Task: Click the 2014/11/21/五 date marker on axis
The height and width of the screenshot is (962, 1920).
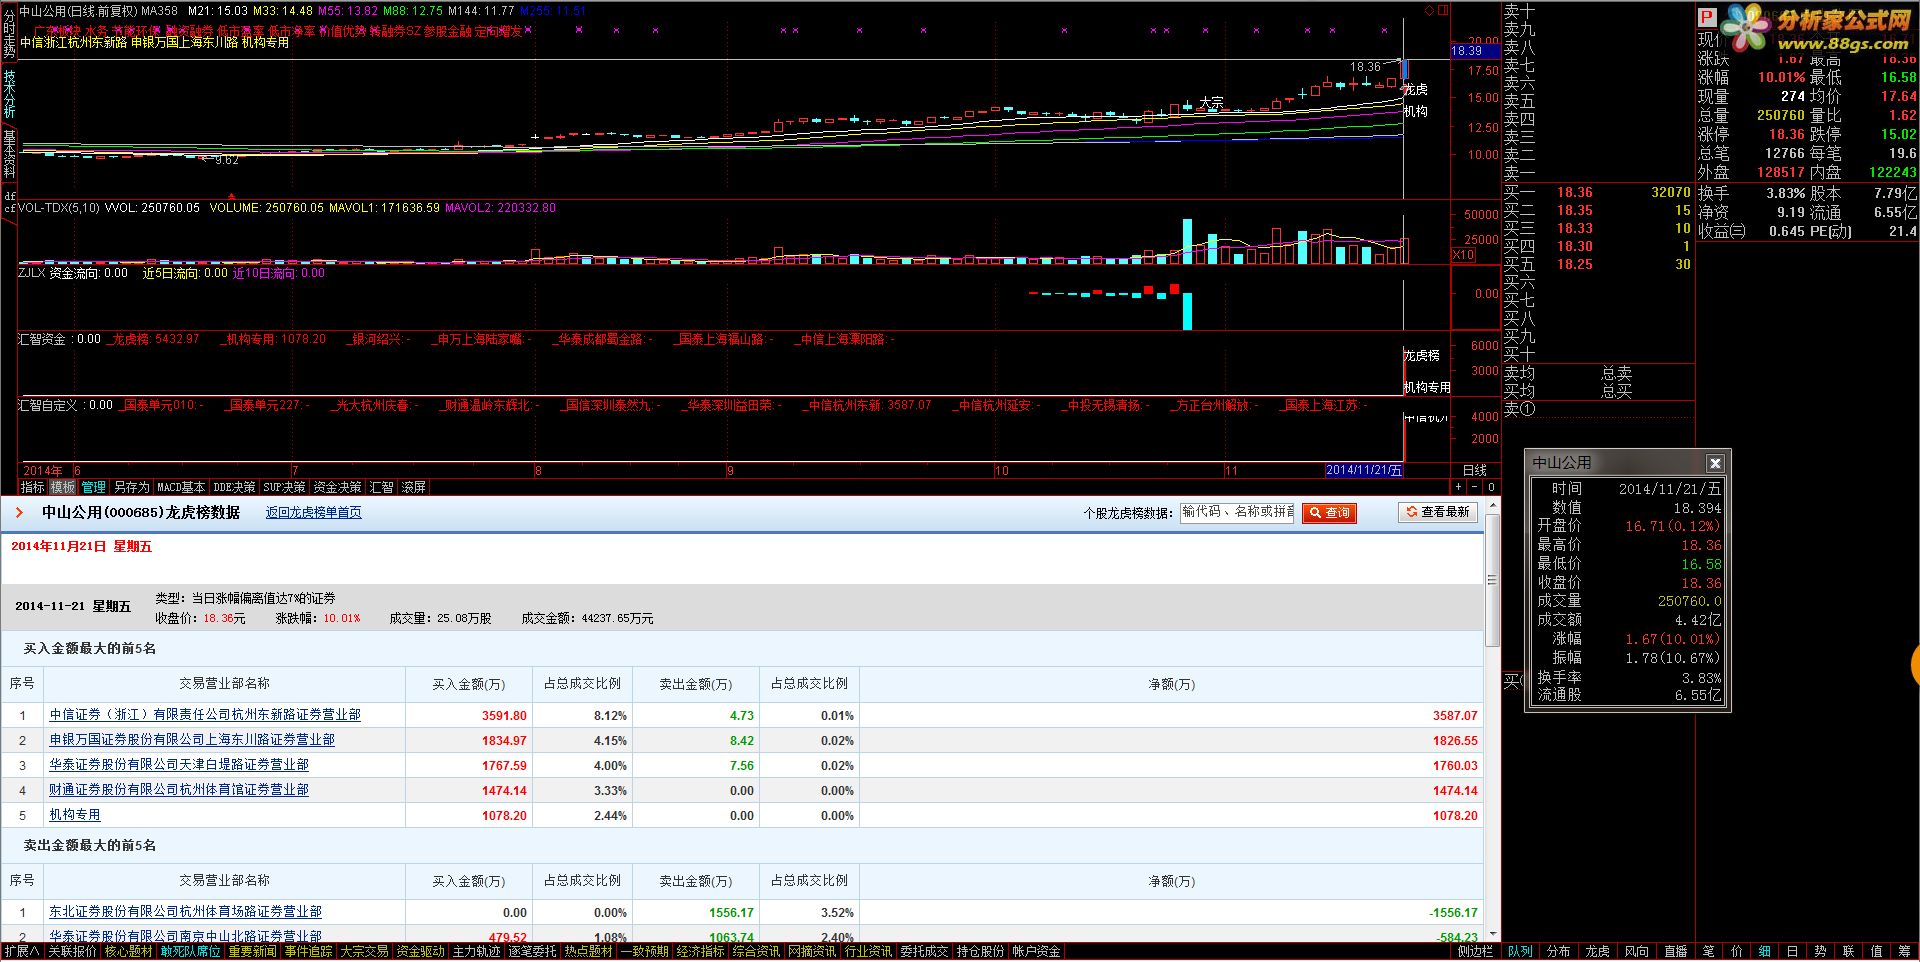Action: [1364, 470]
